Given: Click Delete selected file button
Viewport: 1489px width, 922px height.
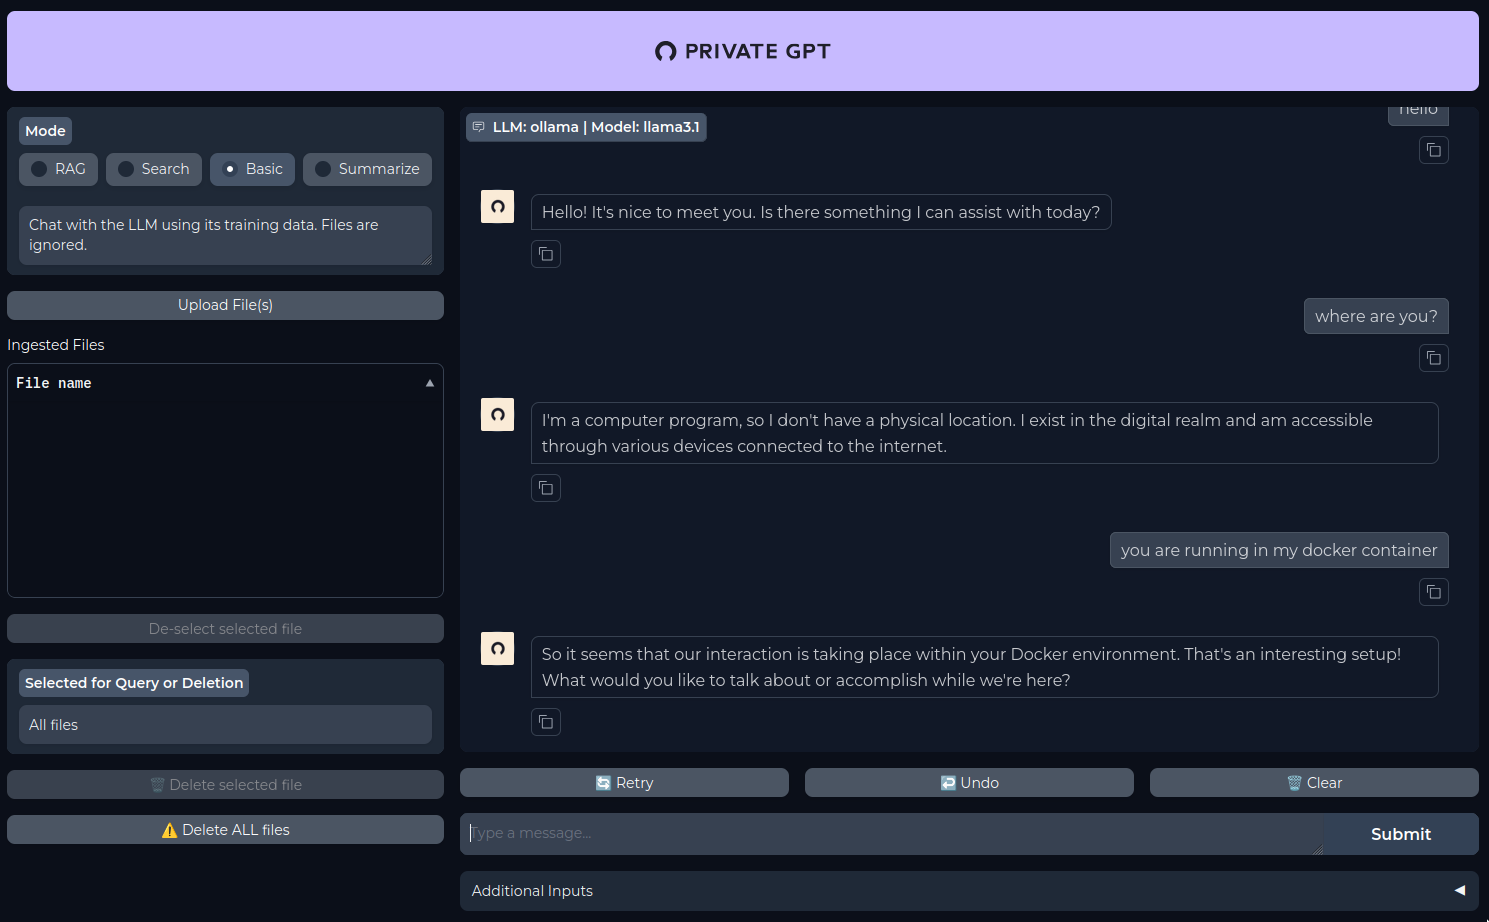Looking at the screenshot, I should tap(225, 785).
